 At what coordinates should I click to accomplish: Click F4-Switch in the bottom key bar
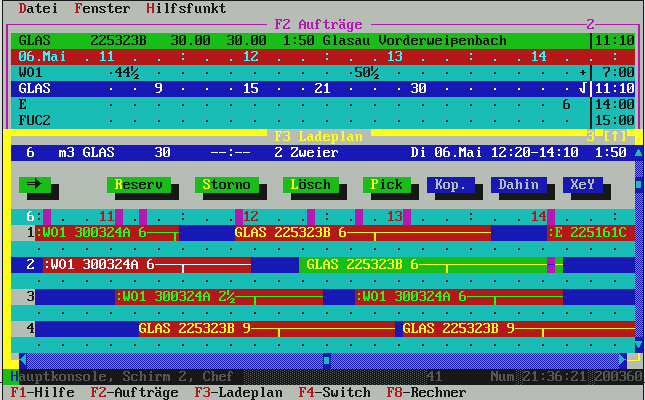pos(334,393)
